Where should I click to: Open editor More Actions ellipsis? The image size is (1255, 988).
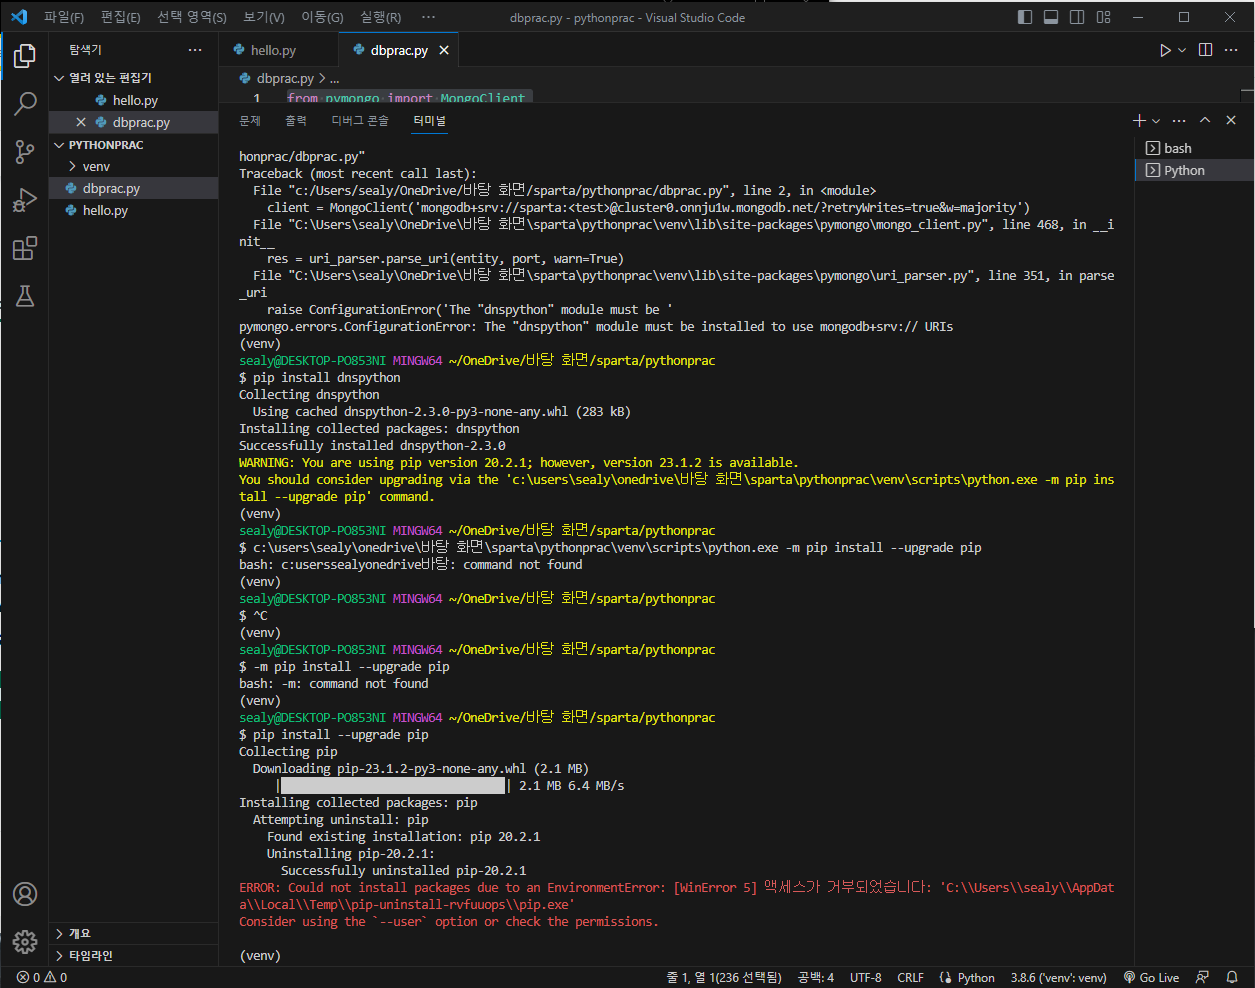point(1231,50)
